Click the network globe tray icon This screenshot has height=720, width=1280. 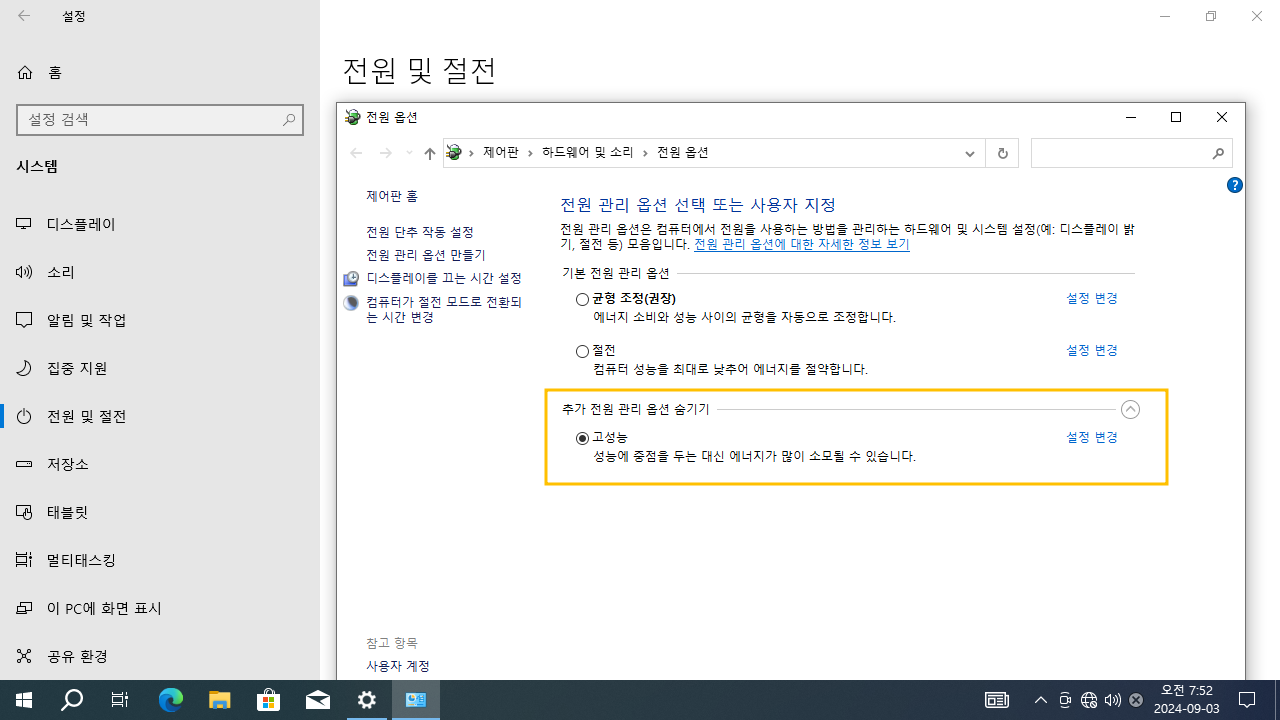click(1089, 700)
